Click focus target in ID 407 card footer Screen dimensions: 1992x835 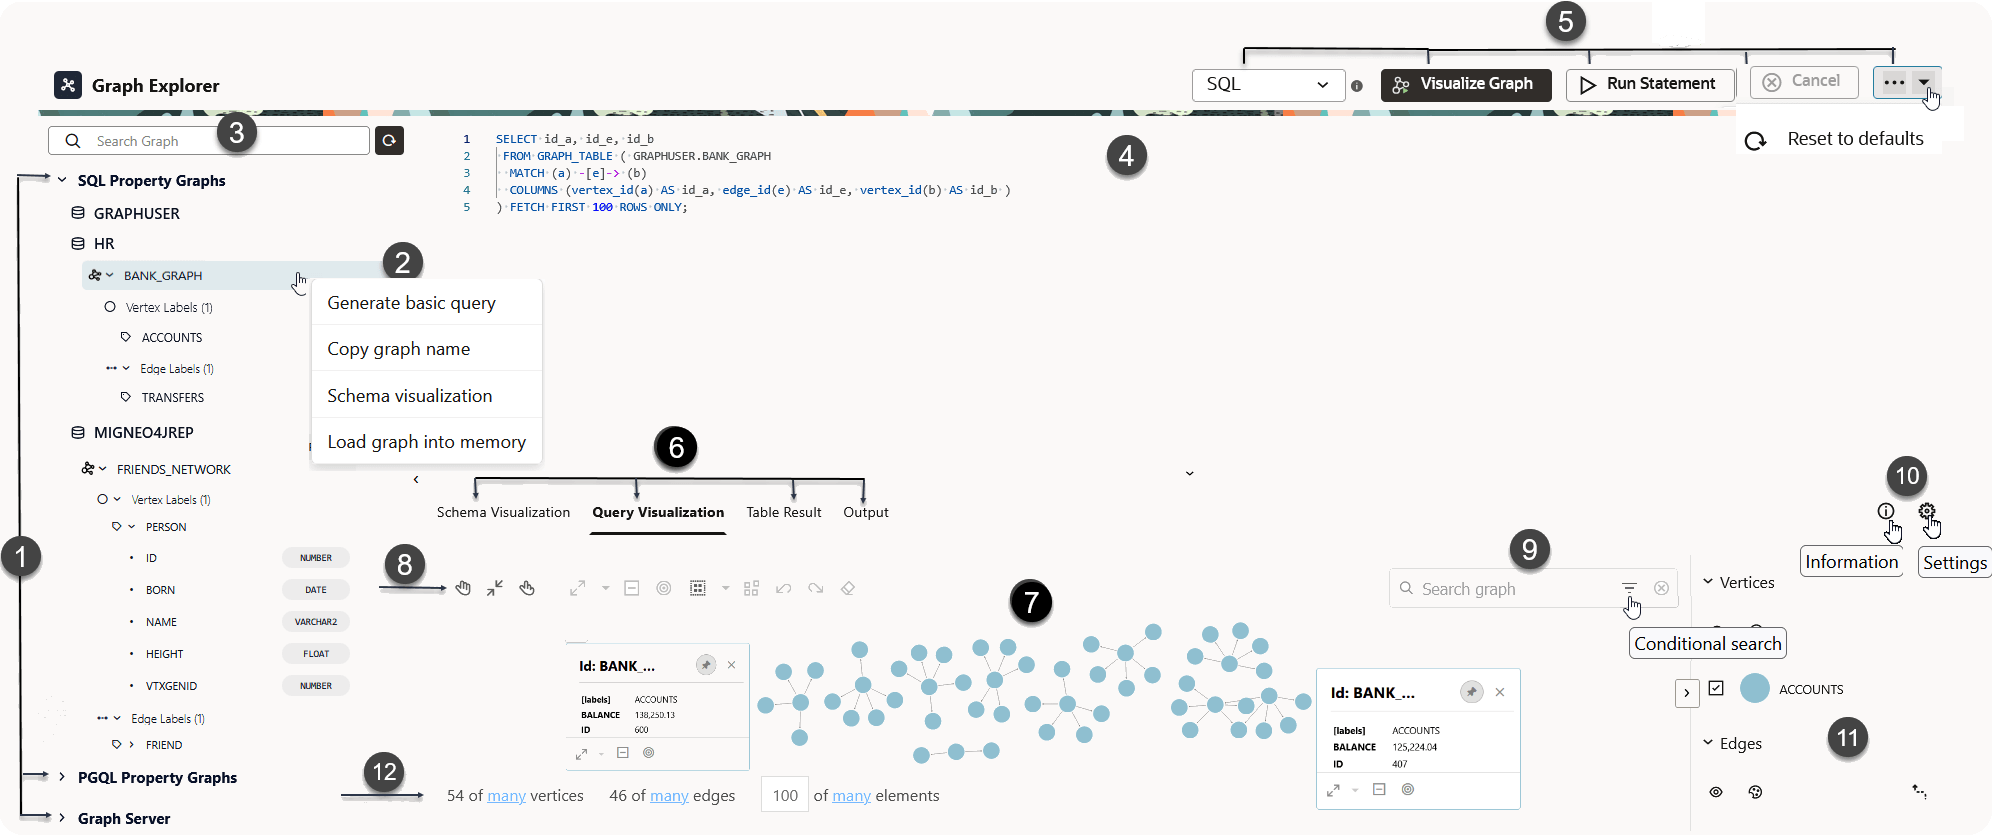coord(1407,789)
